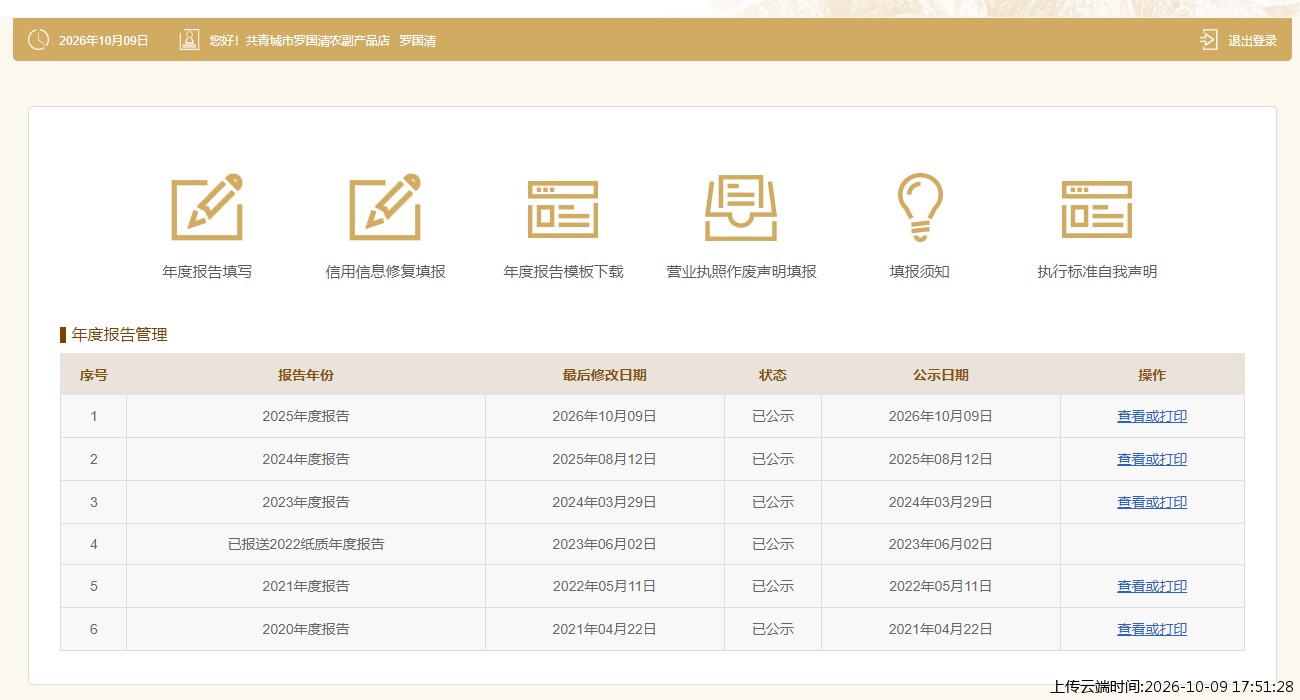View or print the 2024年度报告
This screenshot has width=1300, height=700.
(x=1152, y=459)
